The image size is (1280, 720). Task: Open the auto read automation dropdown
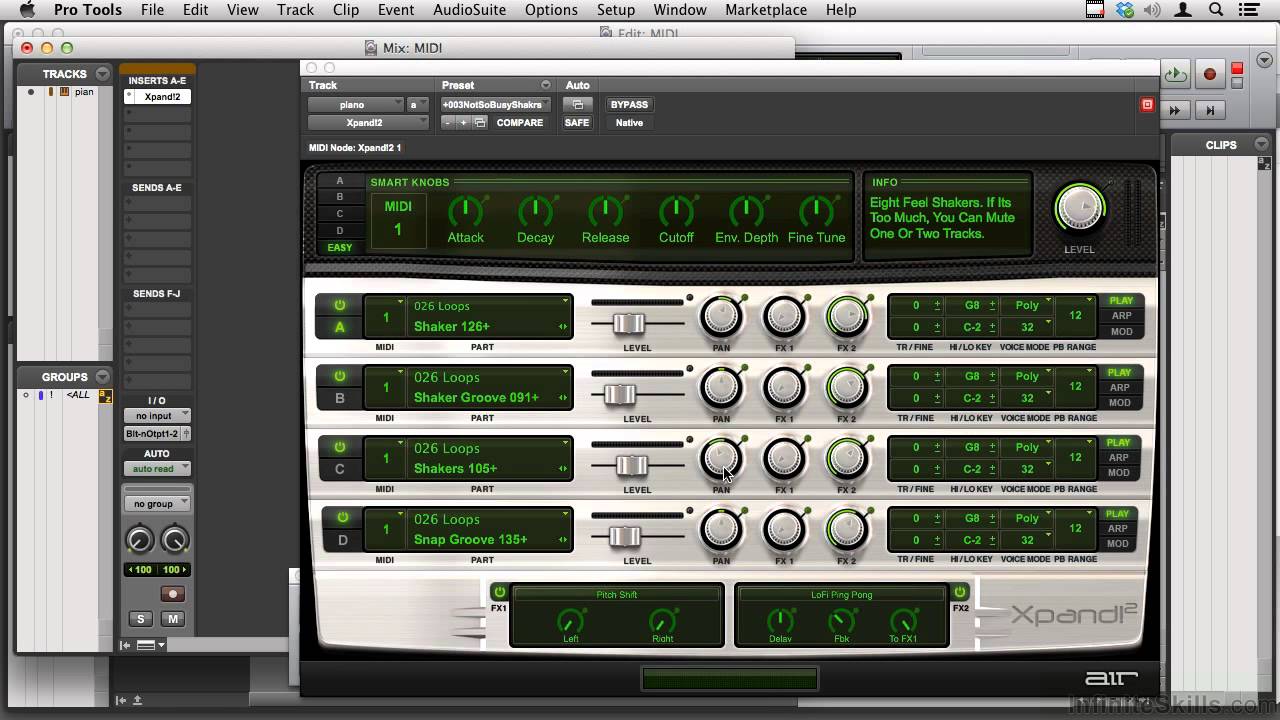tap(157, 469)
